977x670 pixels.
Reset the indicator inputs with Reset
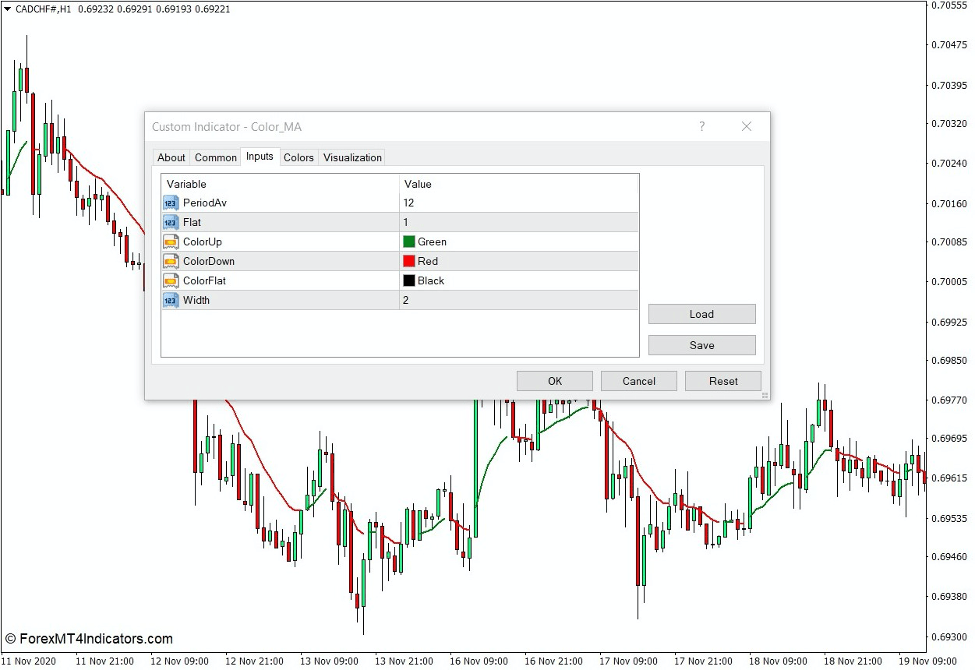[723, 381]
